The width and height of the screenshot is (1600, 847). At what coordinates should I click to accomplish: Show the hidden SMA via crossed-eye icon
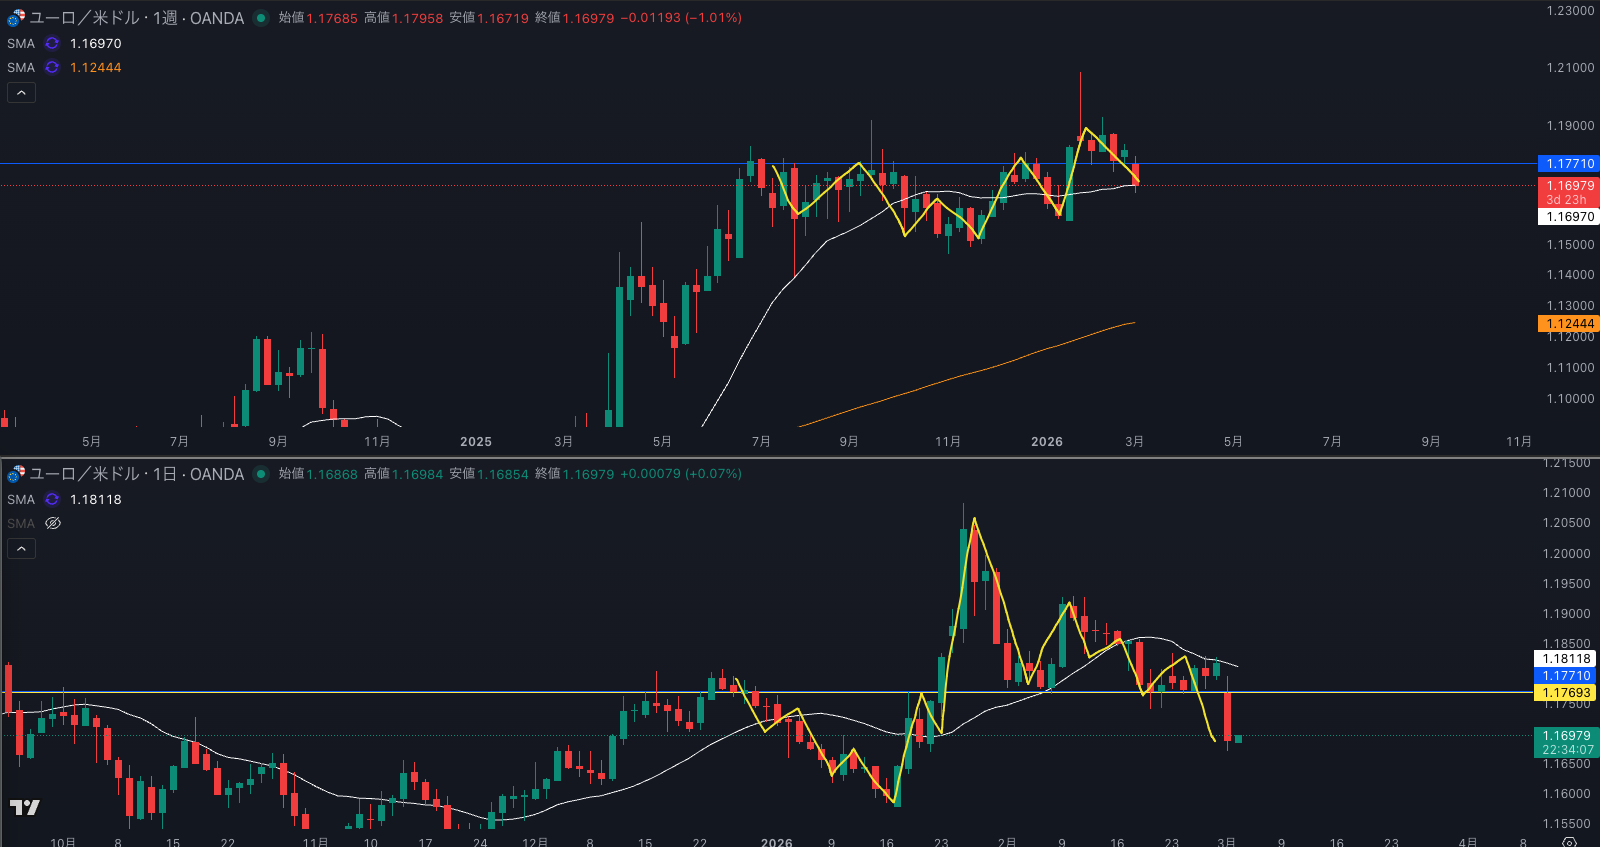pos(53,524)
